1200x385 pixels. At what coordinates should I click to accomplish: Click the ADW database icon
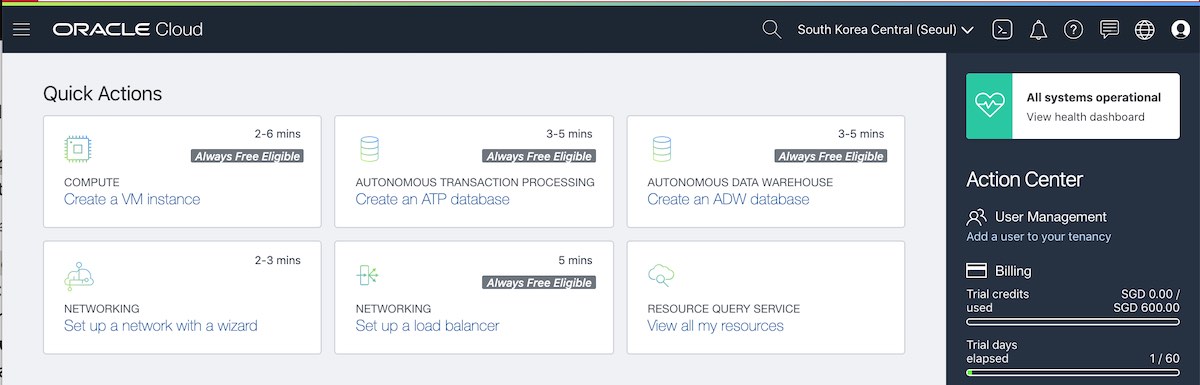pos(661,149)
